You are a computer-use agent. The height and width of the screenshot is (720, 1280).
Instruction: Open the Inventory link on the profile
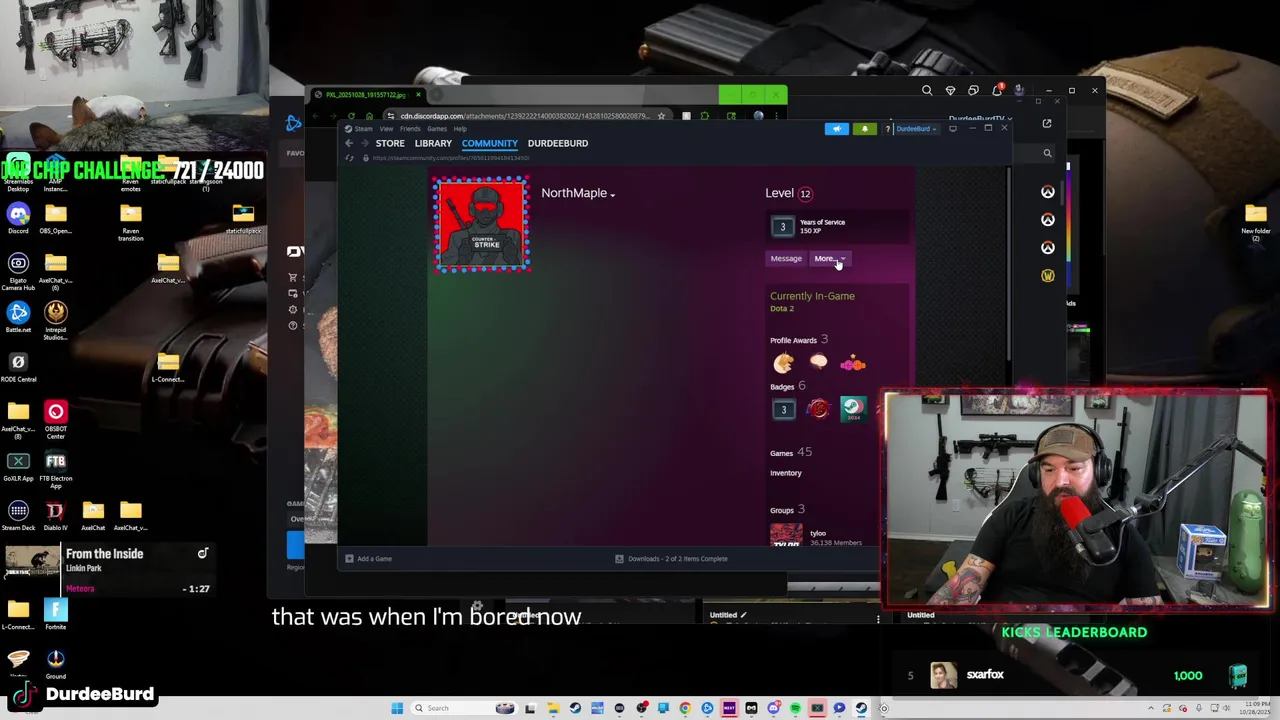click(x=786, y=473)
